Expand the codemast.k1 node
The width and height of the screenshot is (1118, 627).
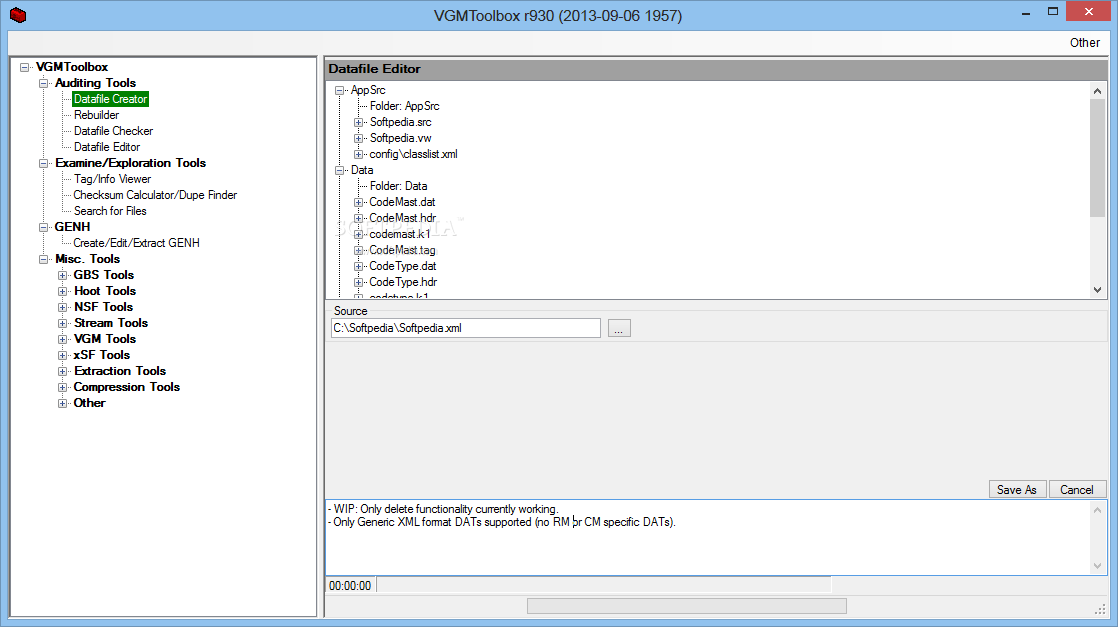359,235
